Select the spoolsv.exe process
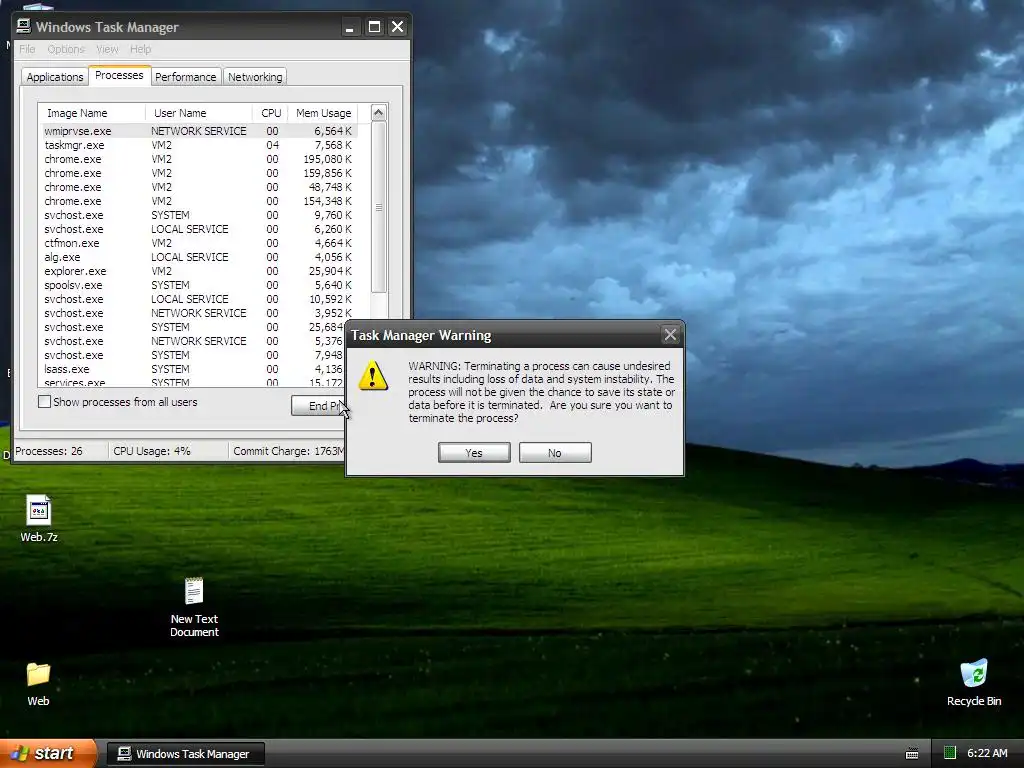Viewport: 1024px width, 768px height. click(x=198, y=285)
